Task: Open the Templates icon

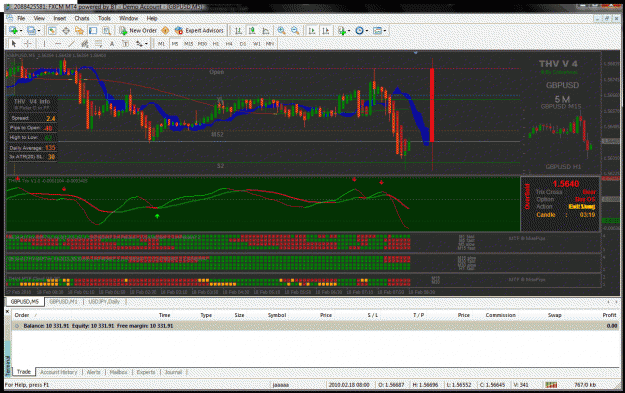Action: (x=377, y=31)
